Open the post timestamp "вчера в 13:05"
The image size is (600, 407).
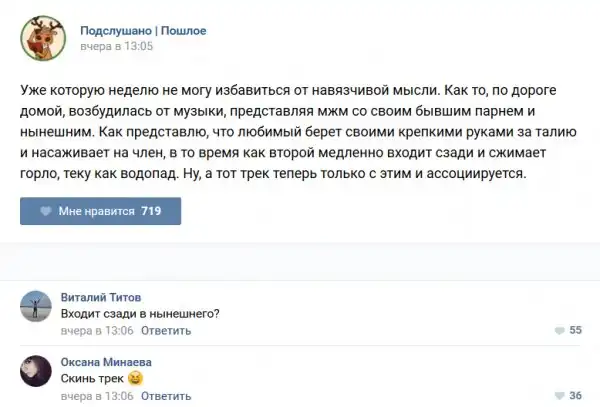click(x=115, y=46)
